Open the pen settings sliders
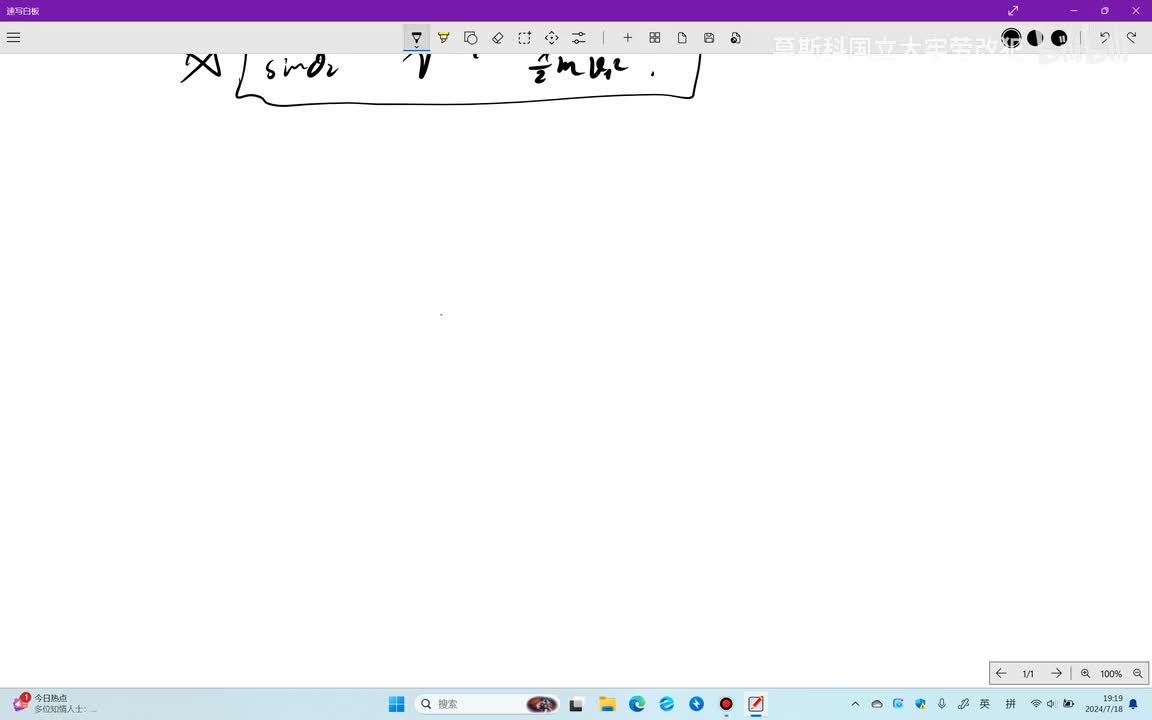 [579, 37]
